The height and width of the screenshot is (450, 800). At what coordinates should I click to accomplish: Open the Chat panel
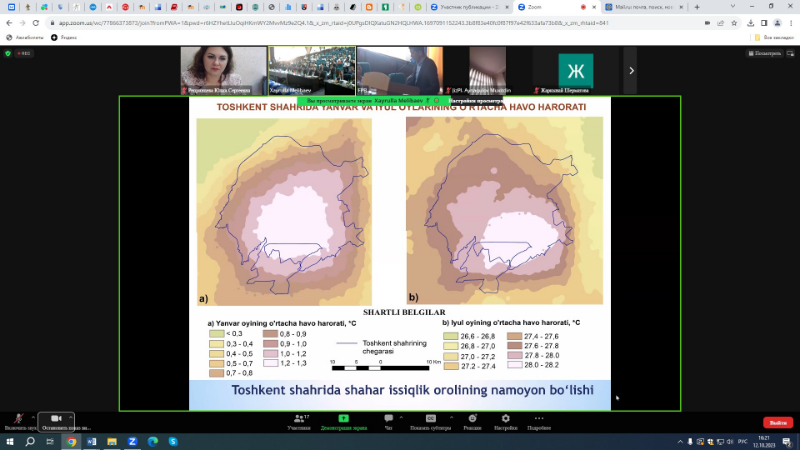[x=388, y=419]
